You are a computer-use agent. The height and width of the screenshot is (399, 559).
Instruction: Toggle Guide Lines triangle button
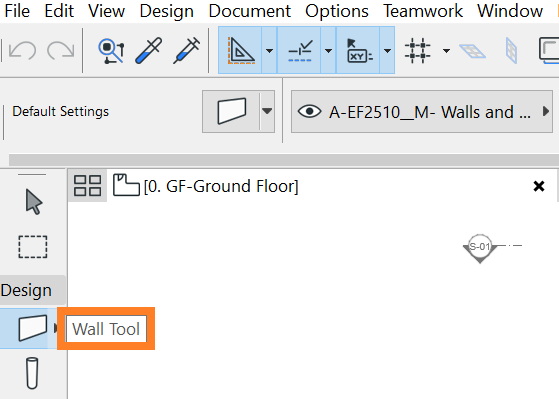(240, 50)
